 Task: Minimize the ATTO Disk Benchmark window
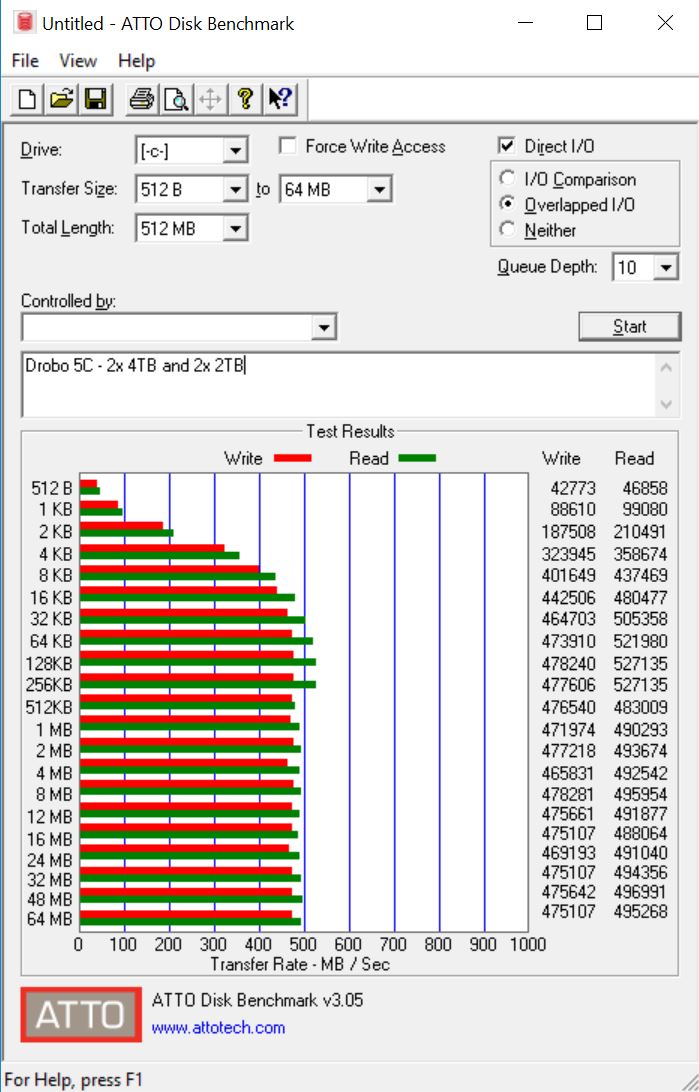526,23
